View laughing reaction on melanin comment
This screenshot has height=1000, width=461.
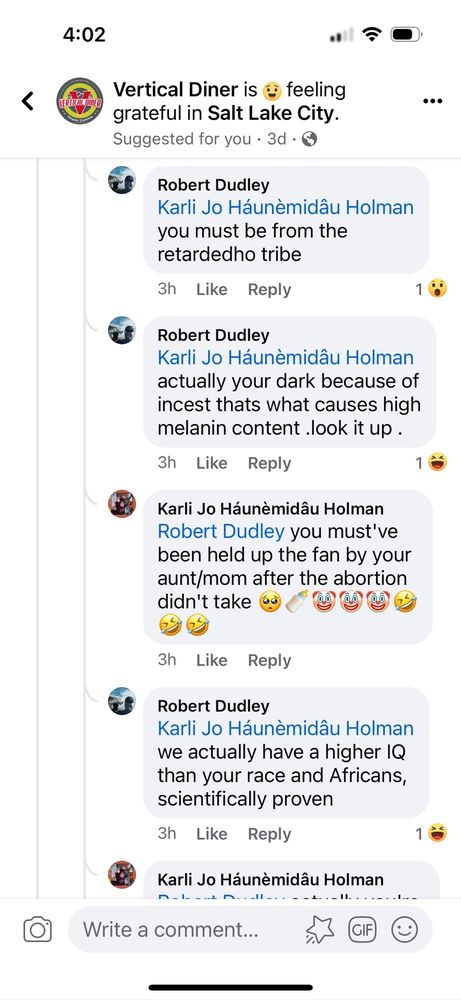(x=437, y=462)
